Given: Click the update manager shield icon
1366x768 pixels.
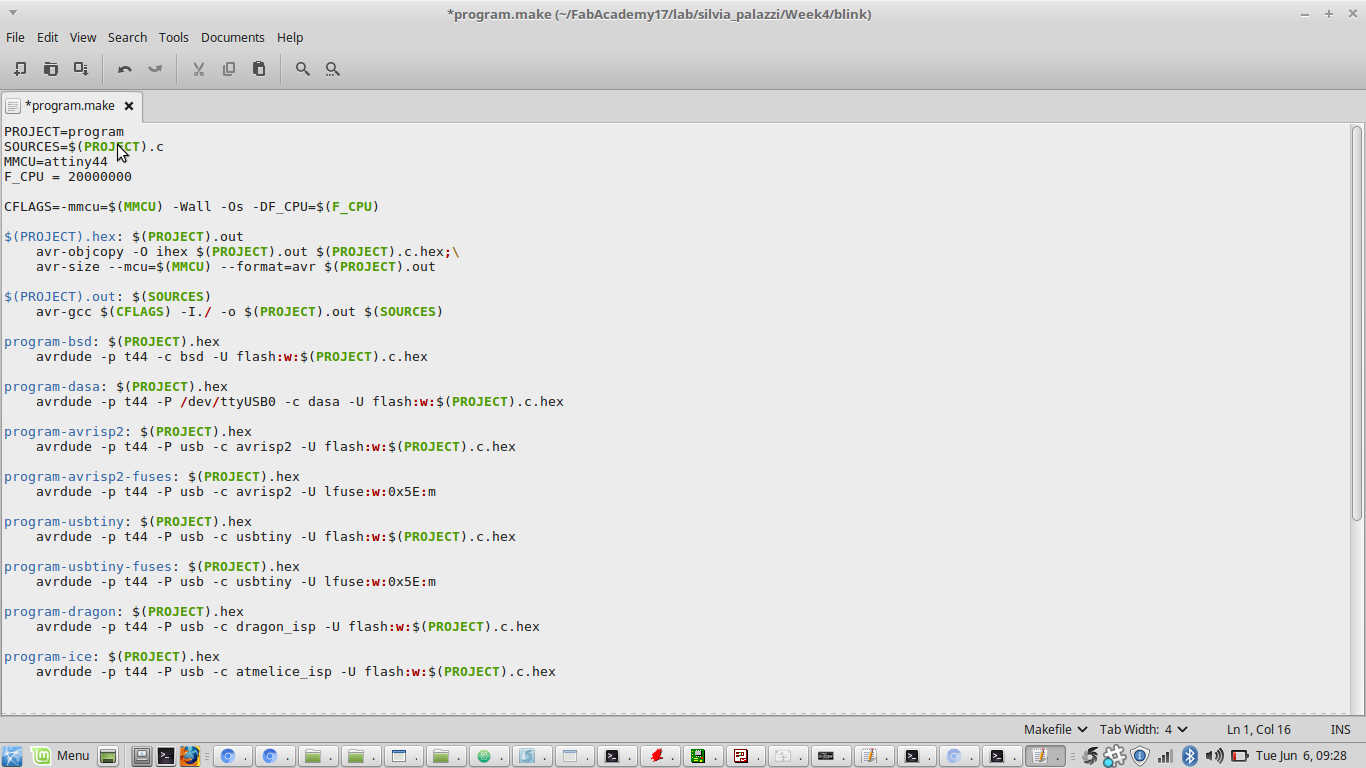Looking at the screenshot, I should point(1139,755).
